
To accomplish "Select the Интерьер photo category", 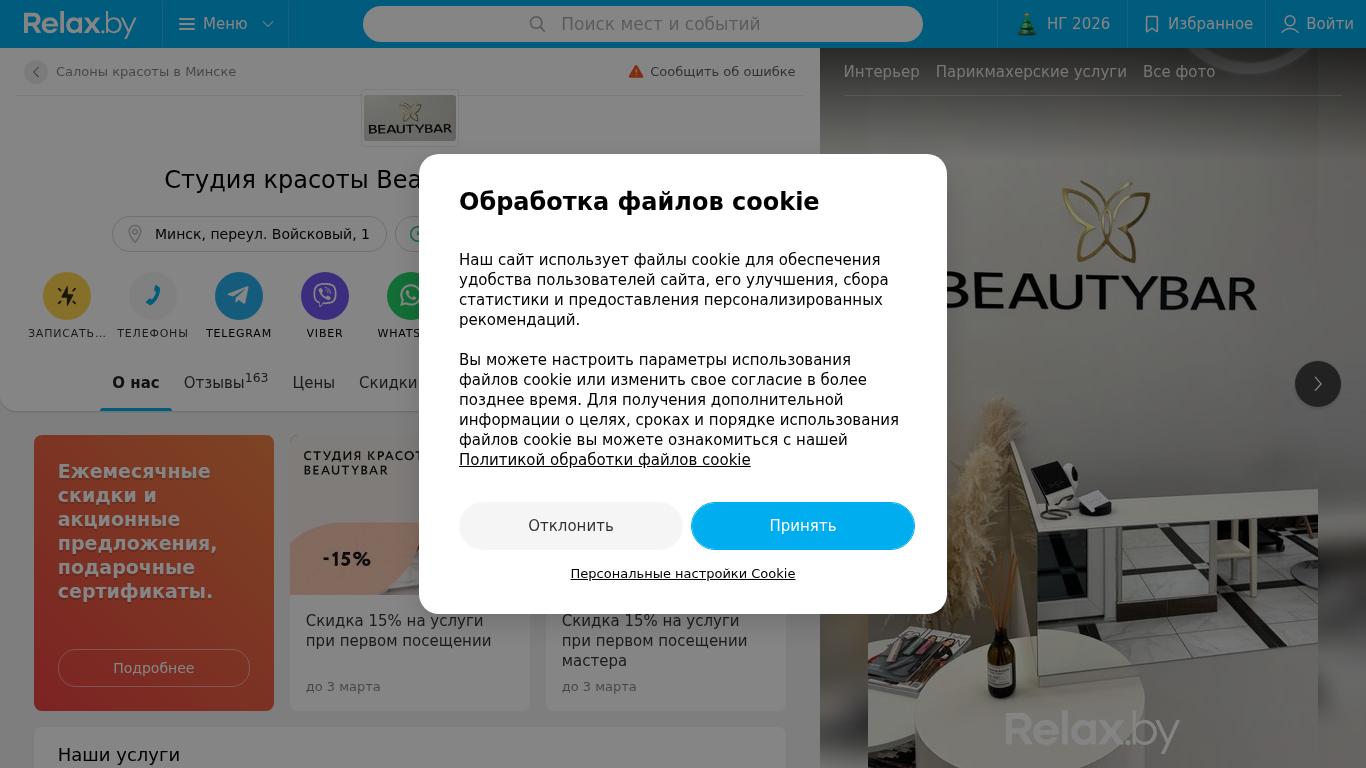I will tap(881, 72).
